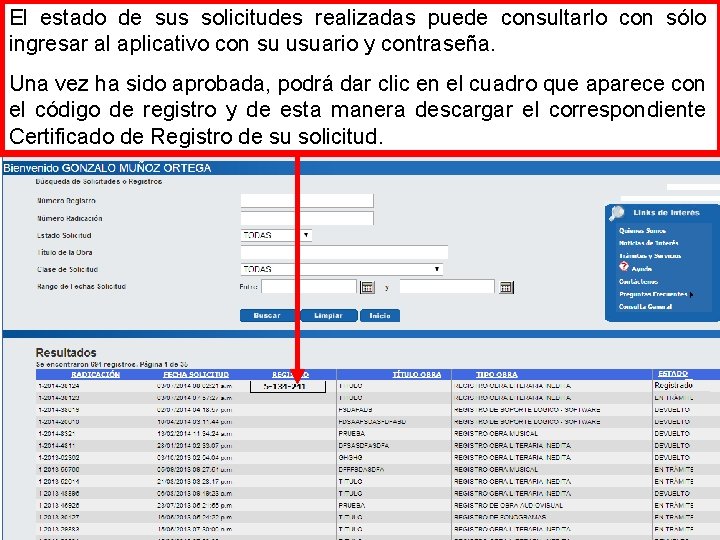Click the Buscar button
This screenshot has height=540, width=720.
267,315
